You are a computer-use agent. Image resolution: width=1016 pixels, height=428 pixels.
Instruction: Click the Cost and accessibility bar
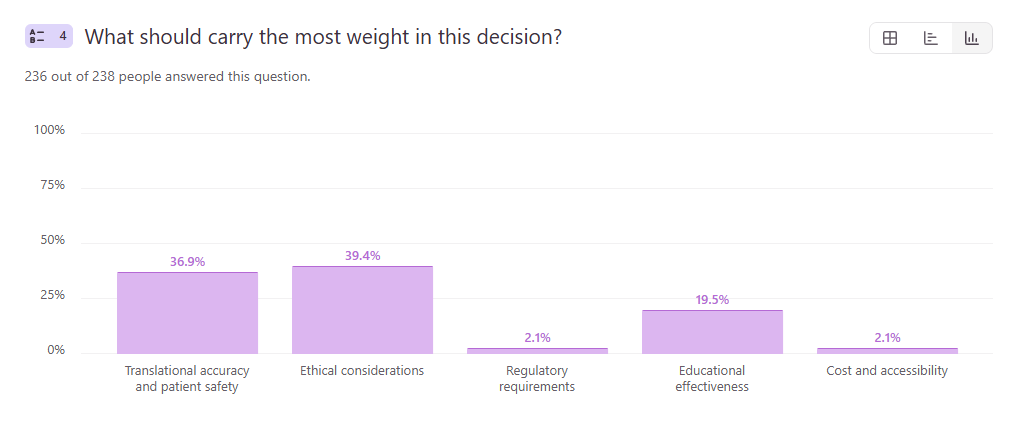pyautogui.click(x=887, y=350)
